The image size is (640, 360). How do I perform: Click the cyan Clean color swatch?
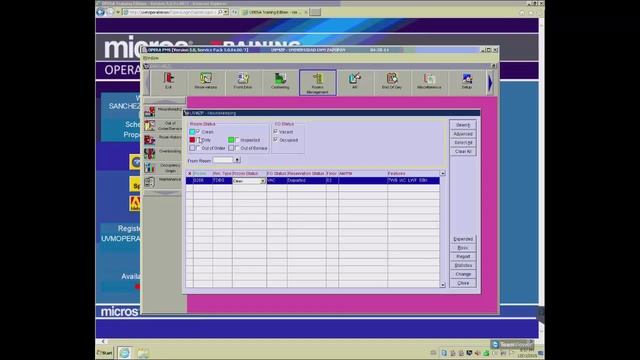pyautogui.click(x=192, y=132)
